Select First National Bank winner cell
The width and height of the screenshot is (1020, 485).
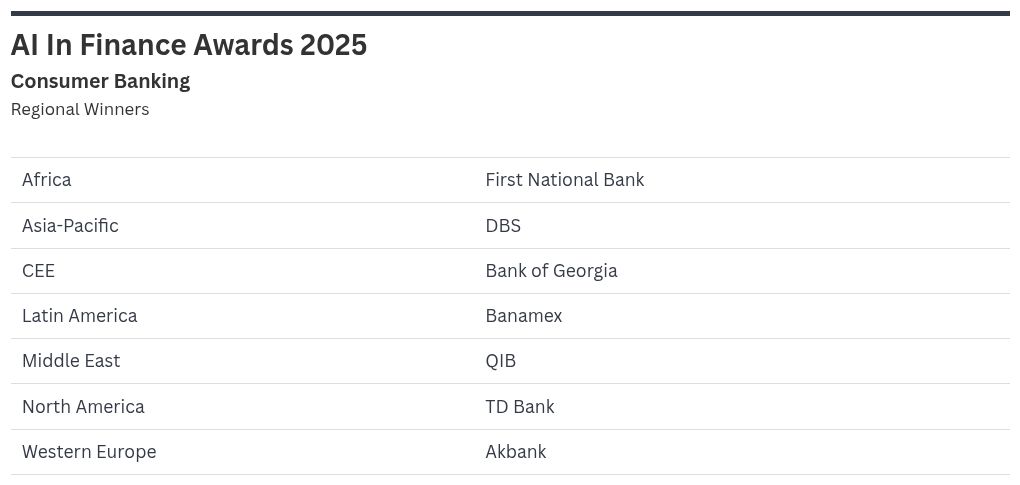click(564, 180)
